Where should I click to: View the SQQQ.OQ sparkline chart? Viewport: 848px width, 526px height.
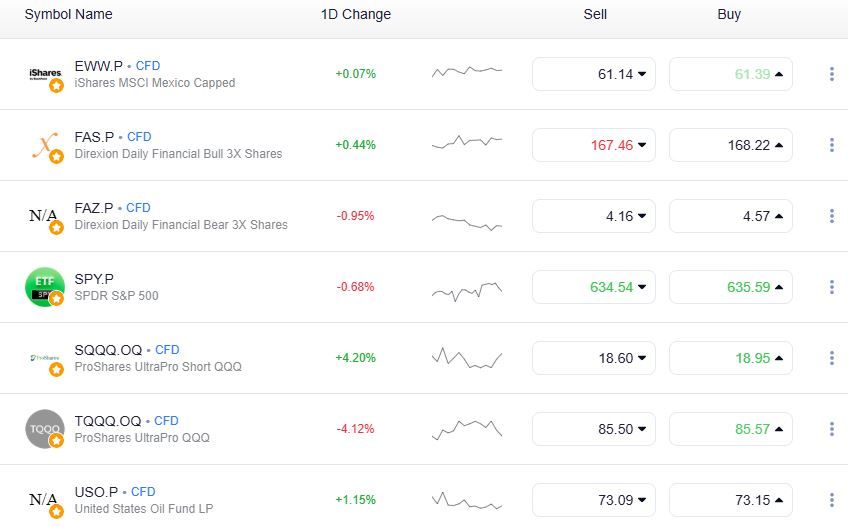[467, 358]
